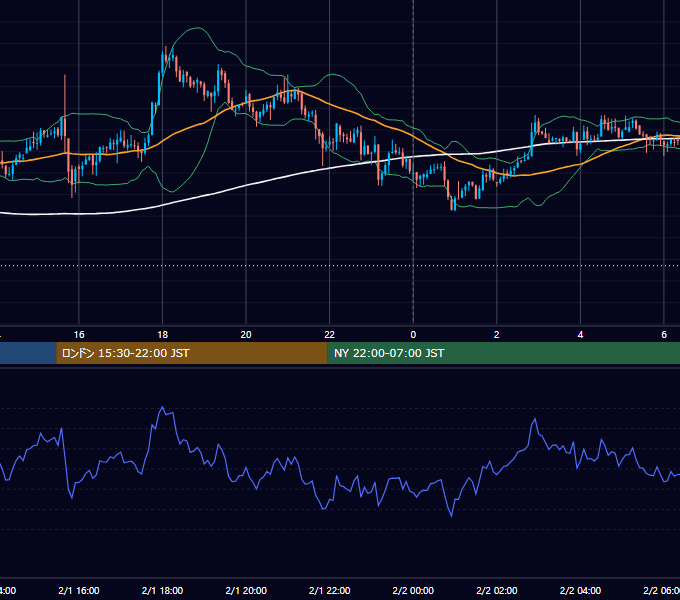Viewport: 680px width, 600px height.
Task: Click the 2/2 02:00 label on indicator axis
Action: coord(497,590)
